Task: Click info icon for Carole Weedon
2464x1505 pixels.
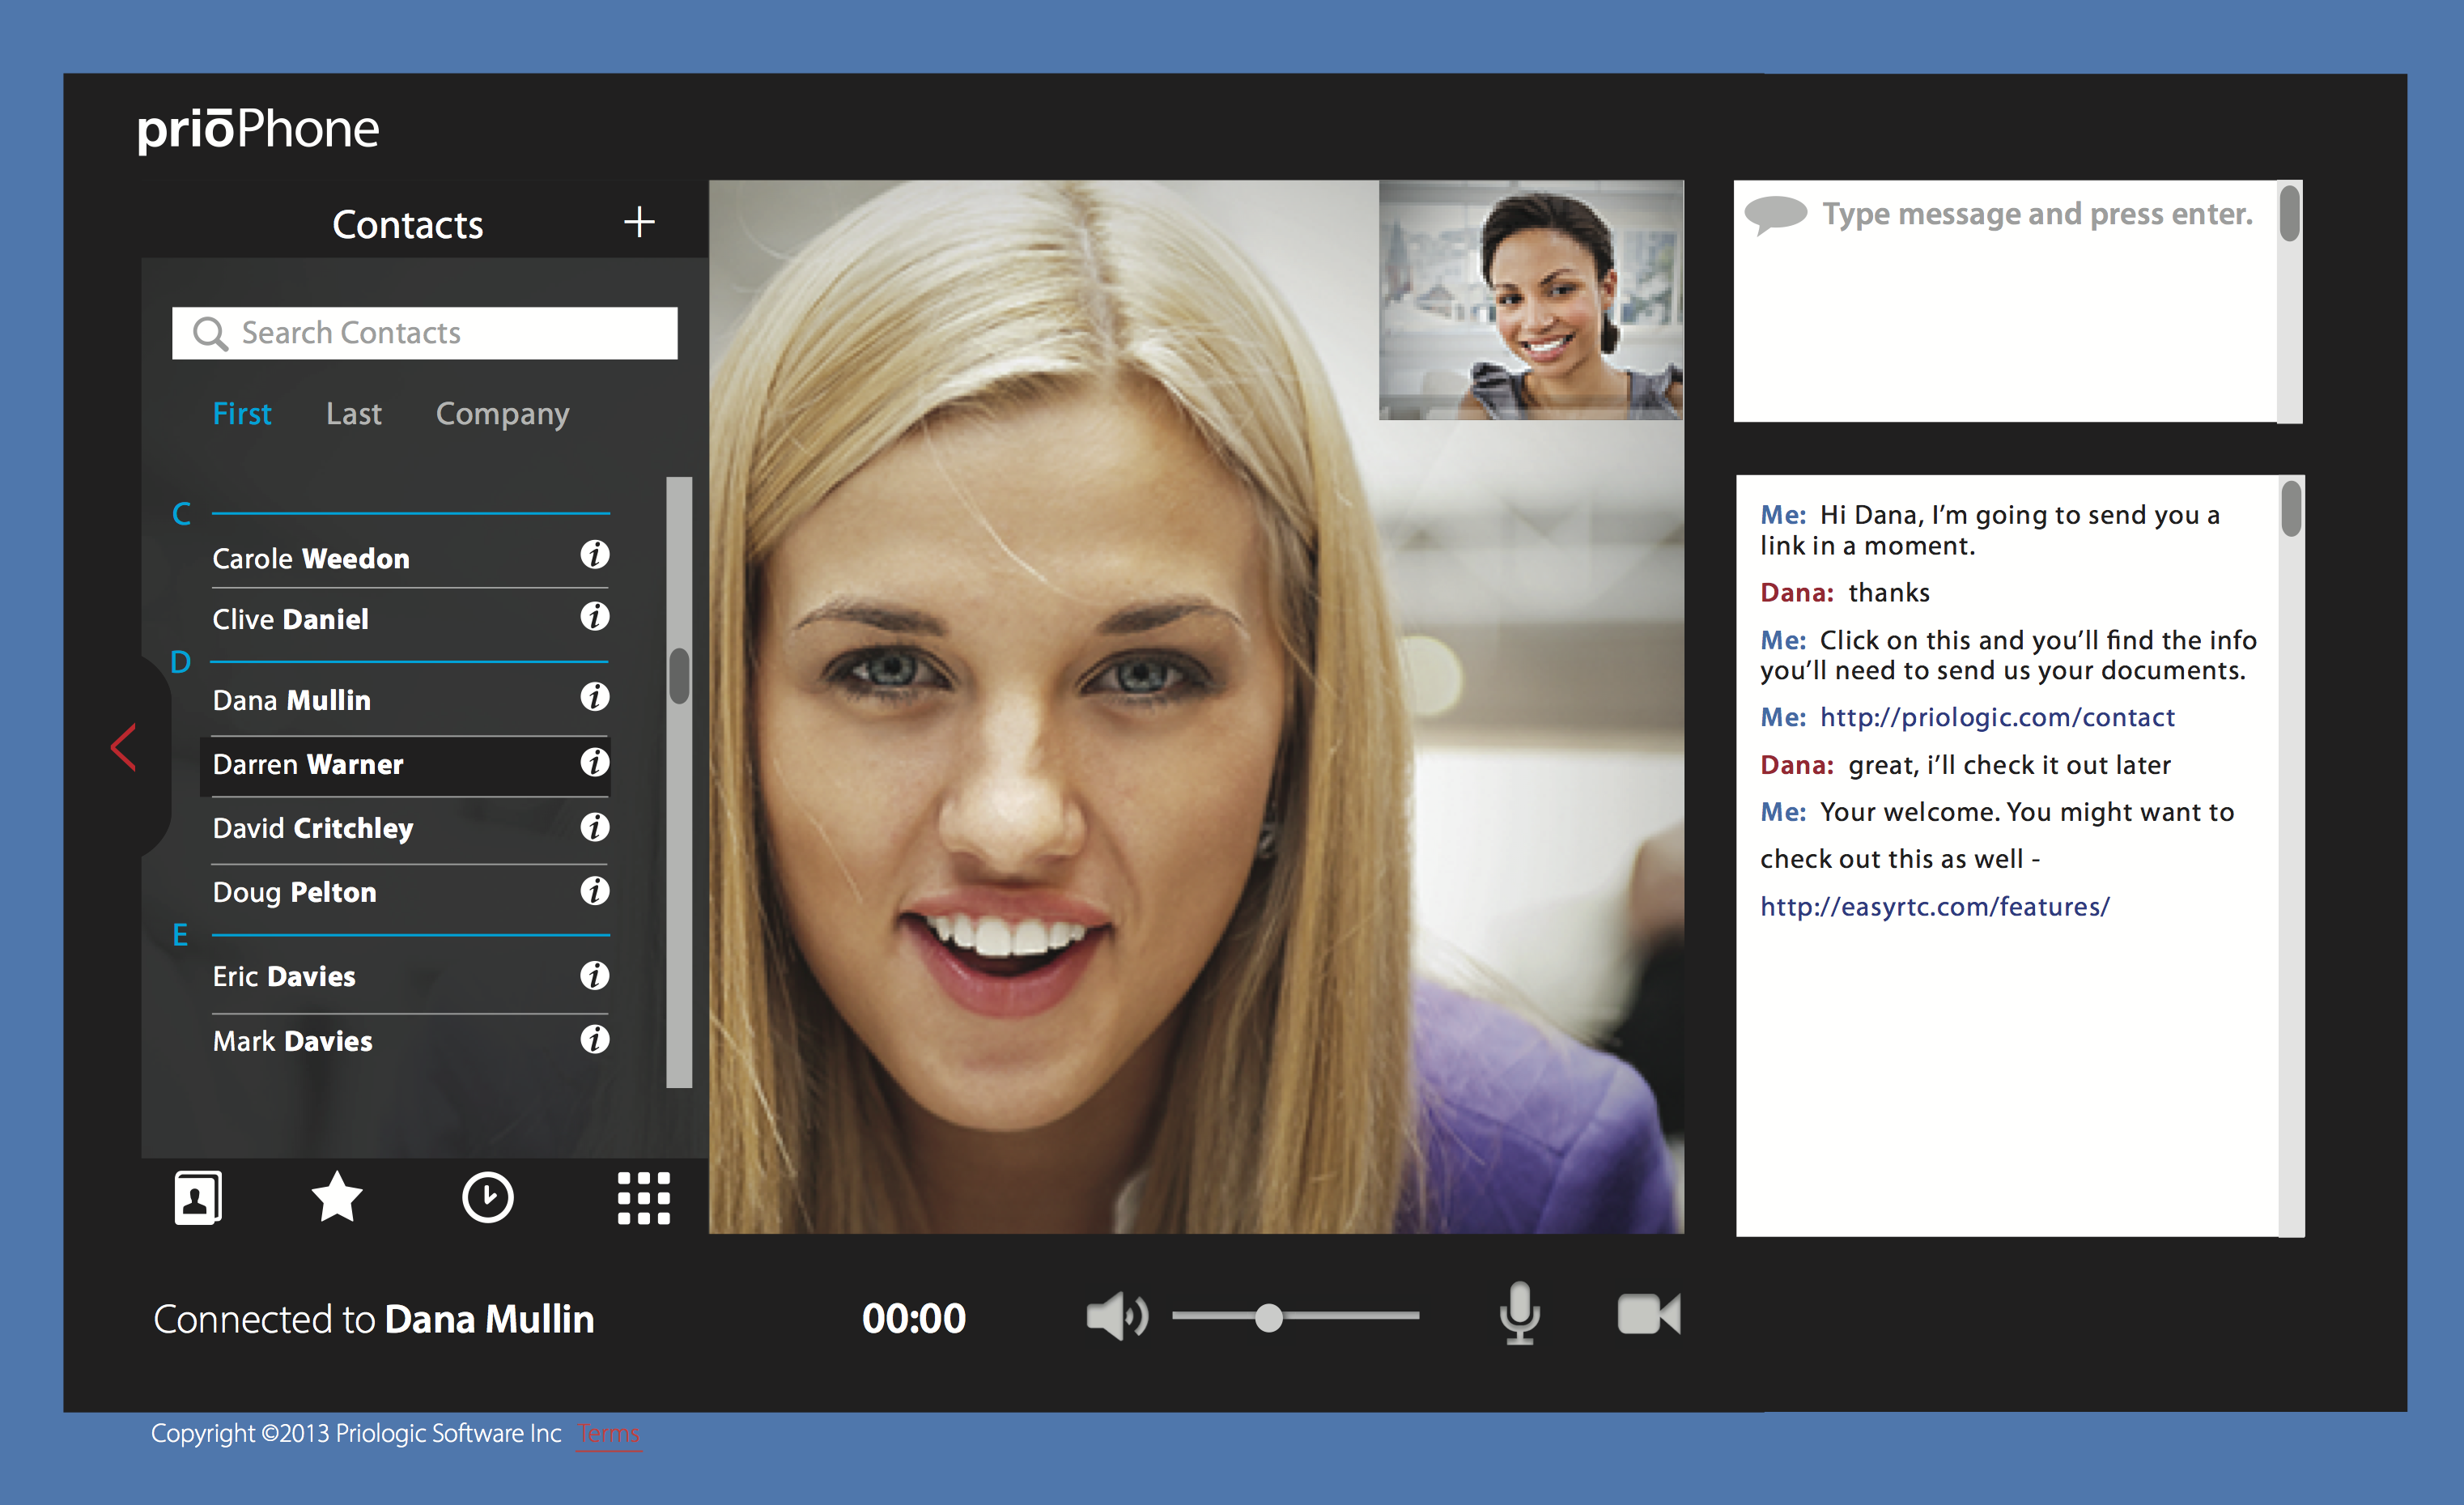Action: click(594, 555)
